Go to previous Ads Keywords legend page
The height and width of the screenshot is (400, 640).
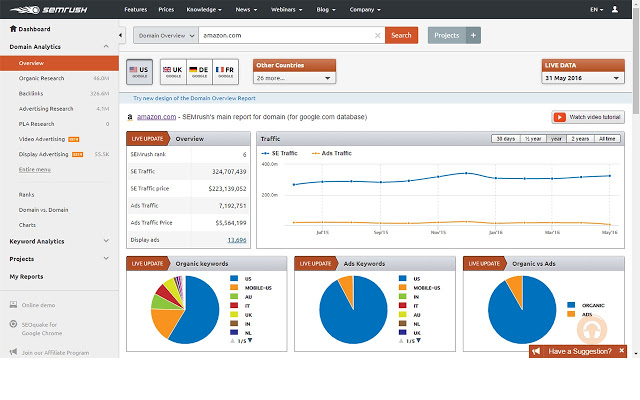(x=401, y=340)
